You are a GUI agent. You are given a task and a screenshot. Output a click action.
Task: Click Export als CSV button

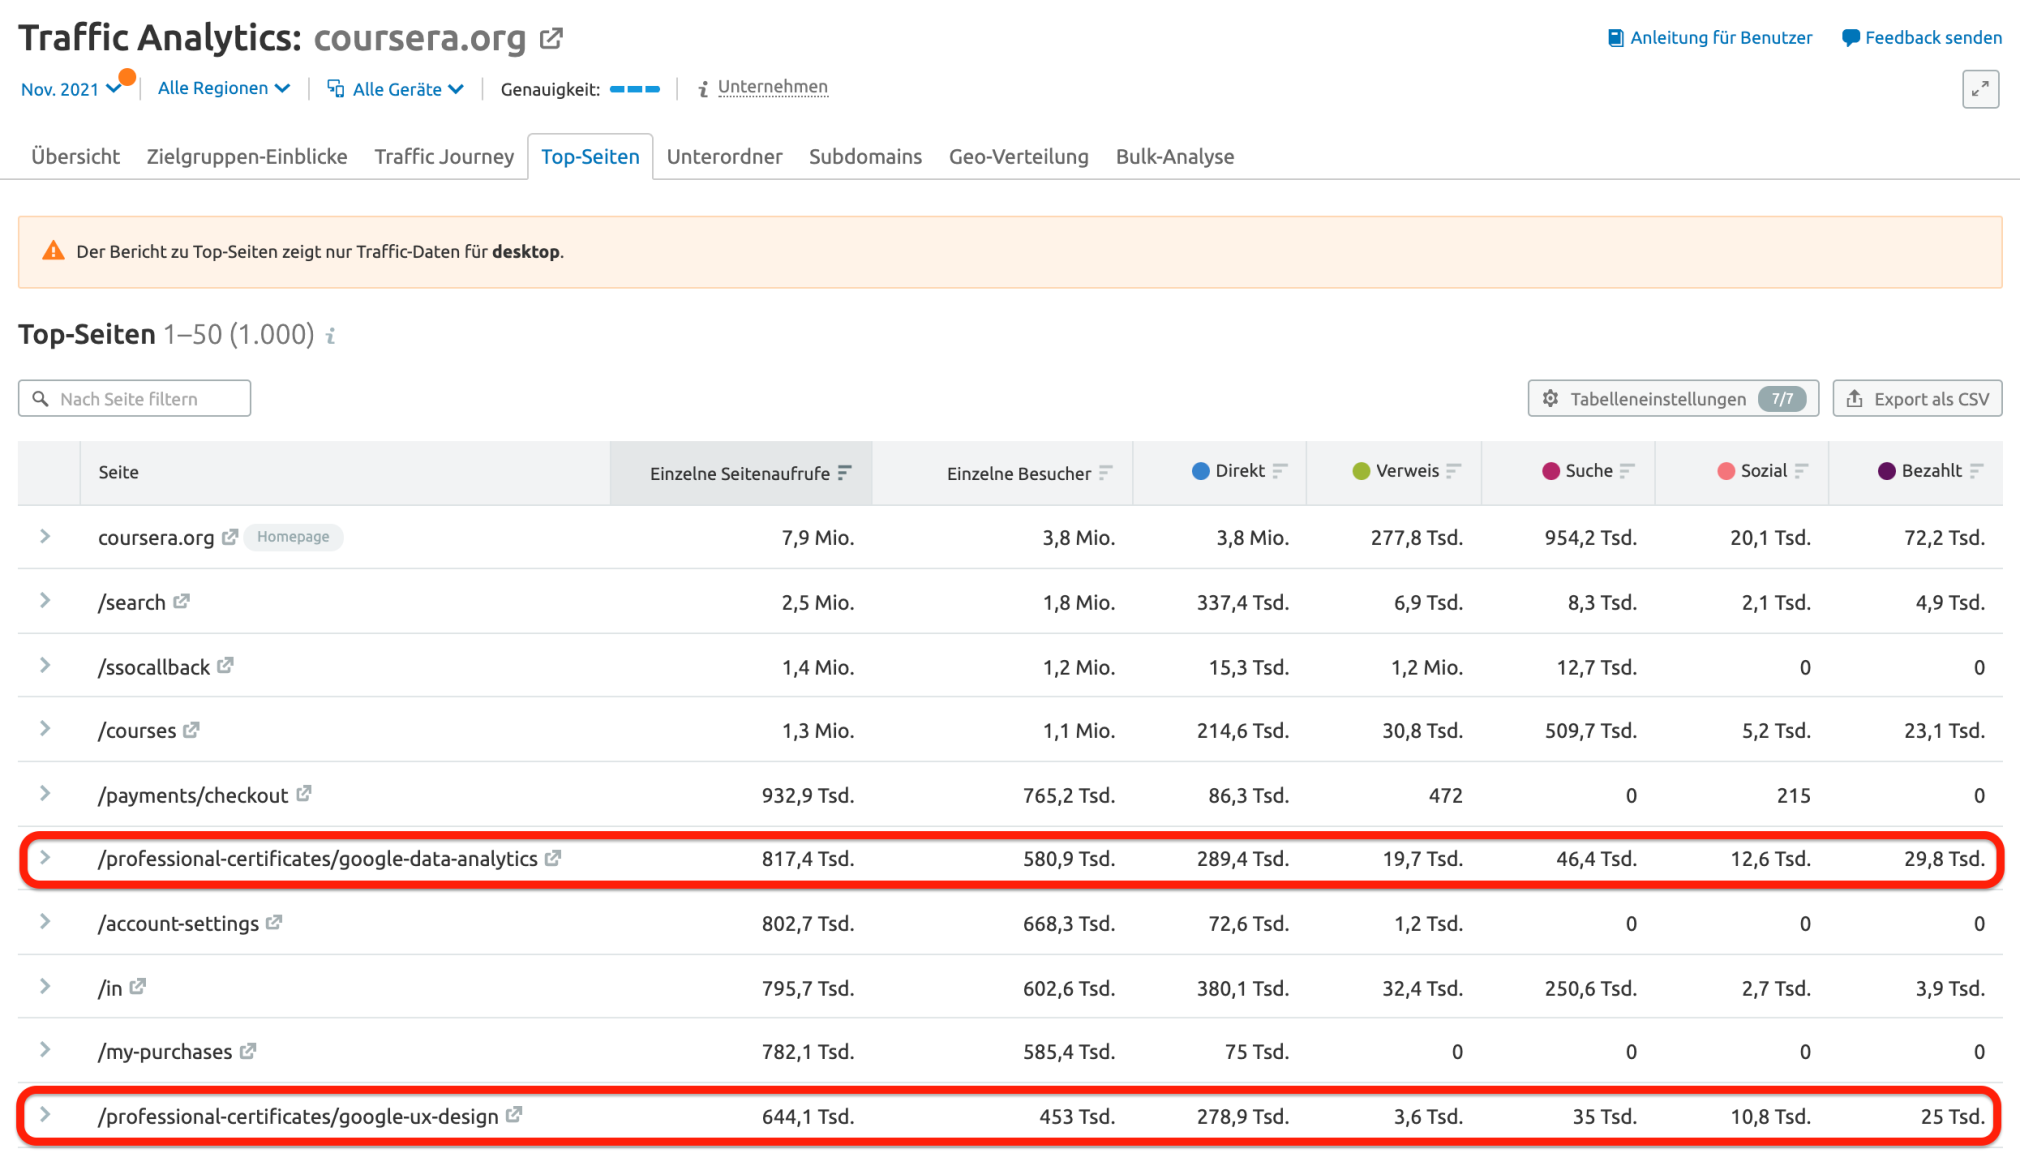[1917, 399]
